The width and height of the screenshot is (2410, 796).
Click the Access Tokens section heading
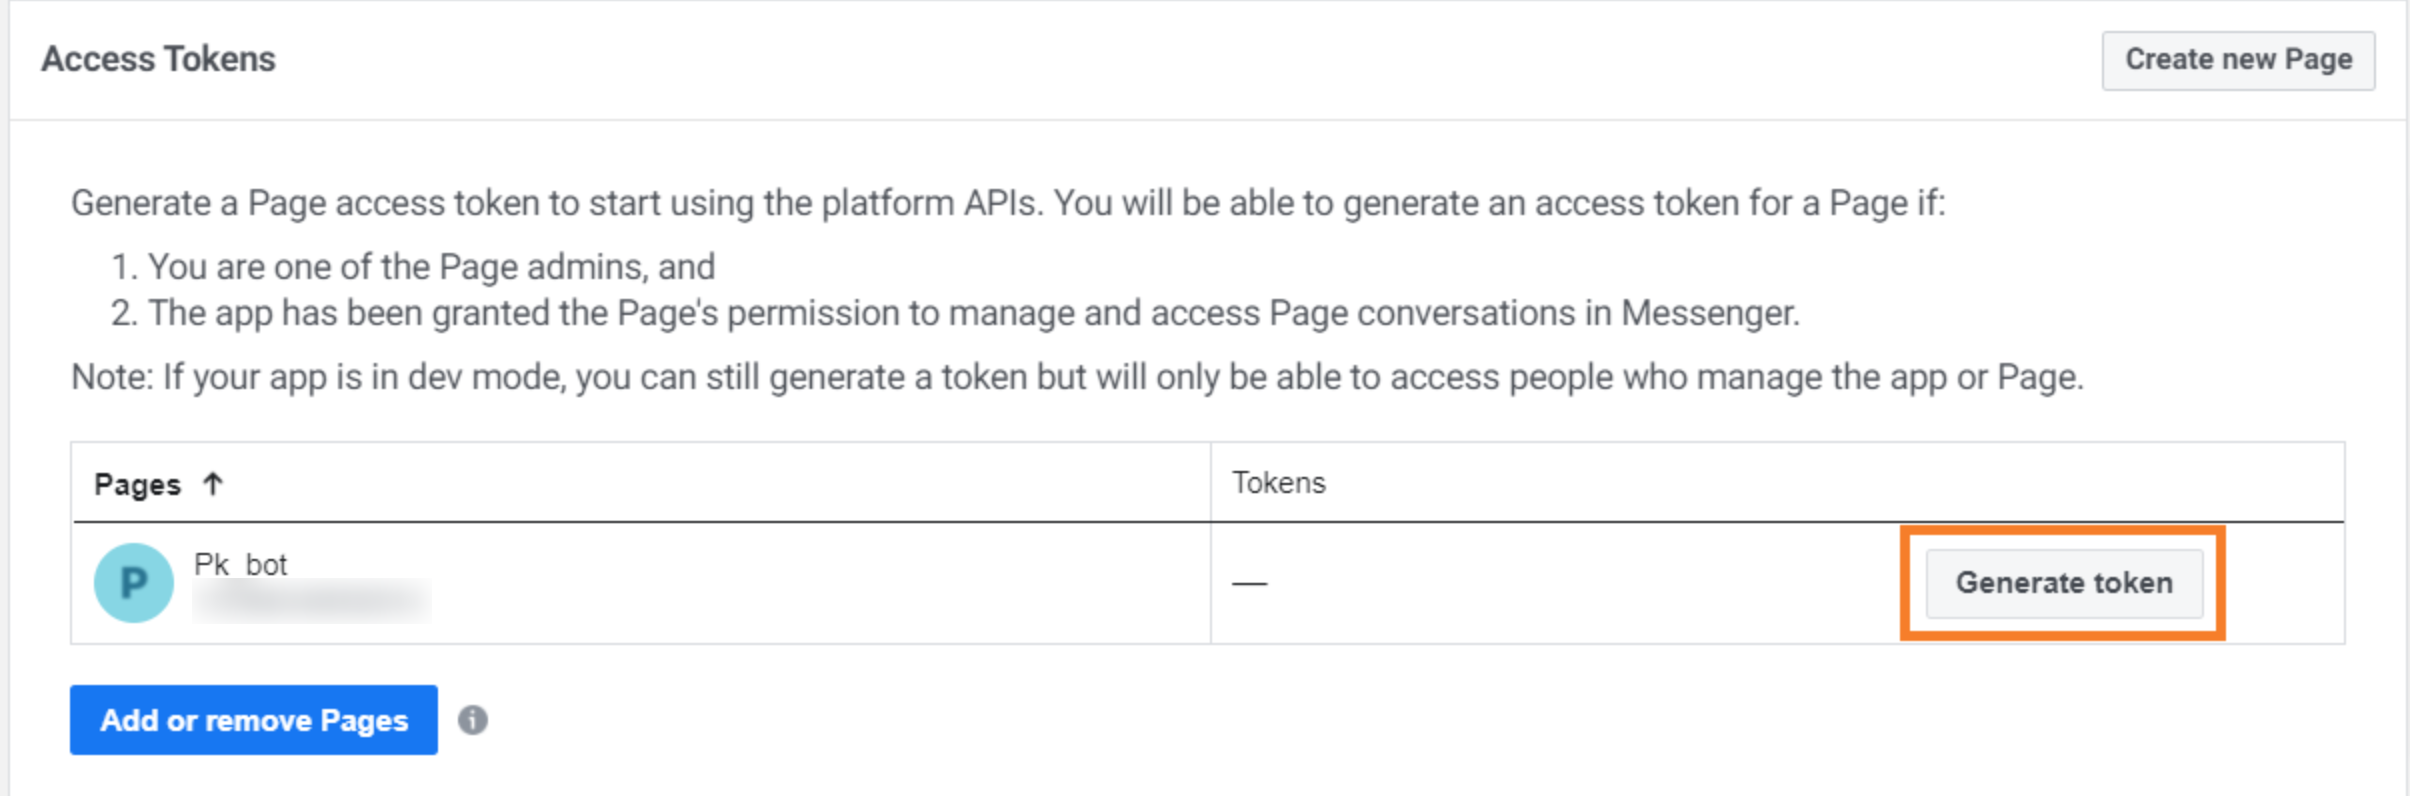coord(158,59)
